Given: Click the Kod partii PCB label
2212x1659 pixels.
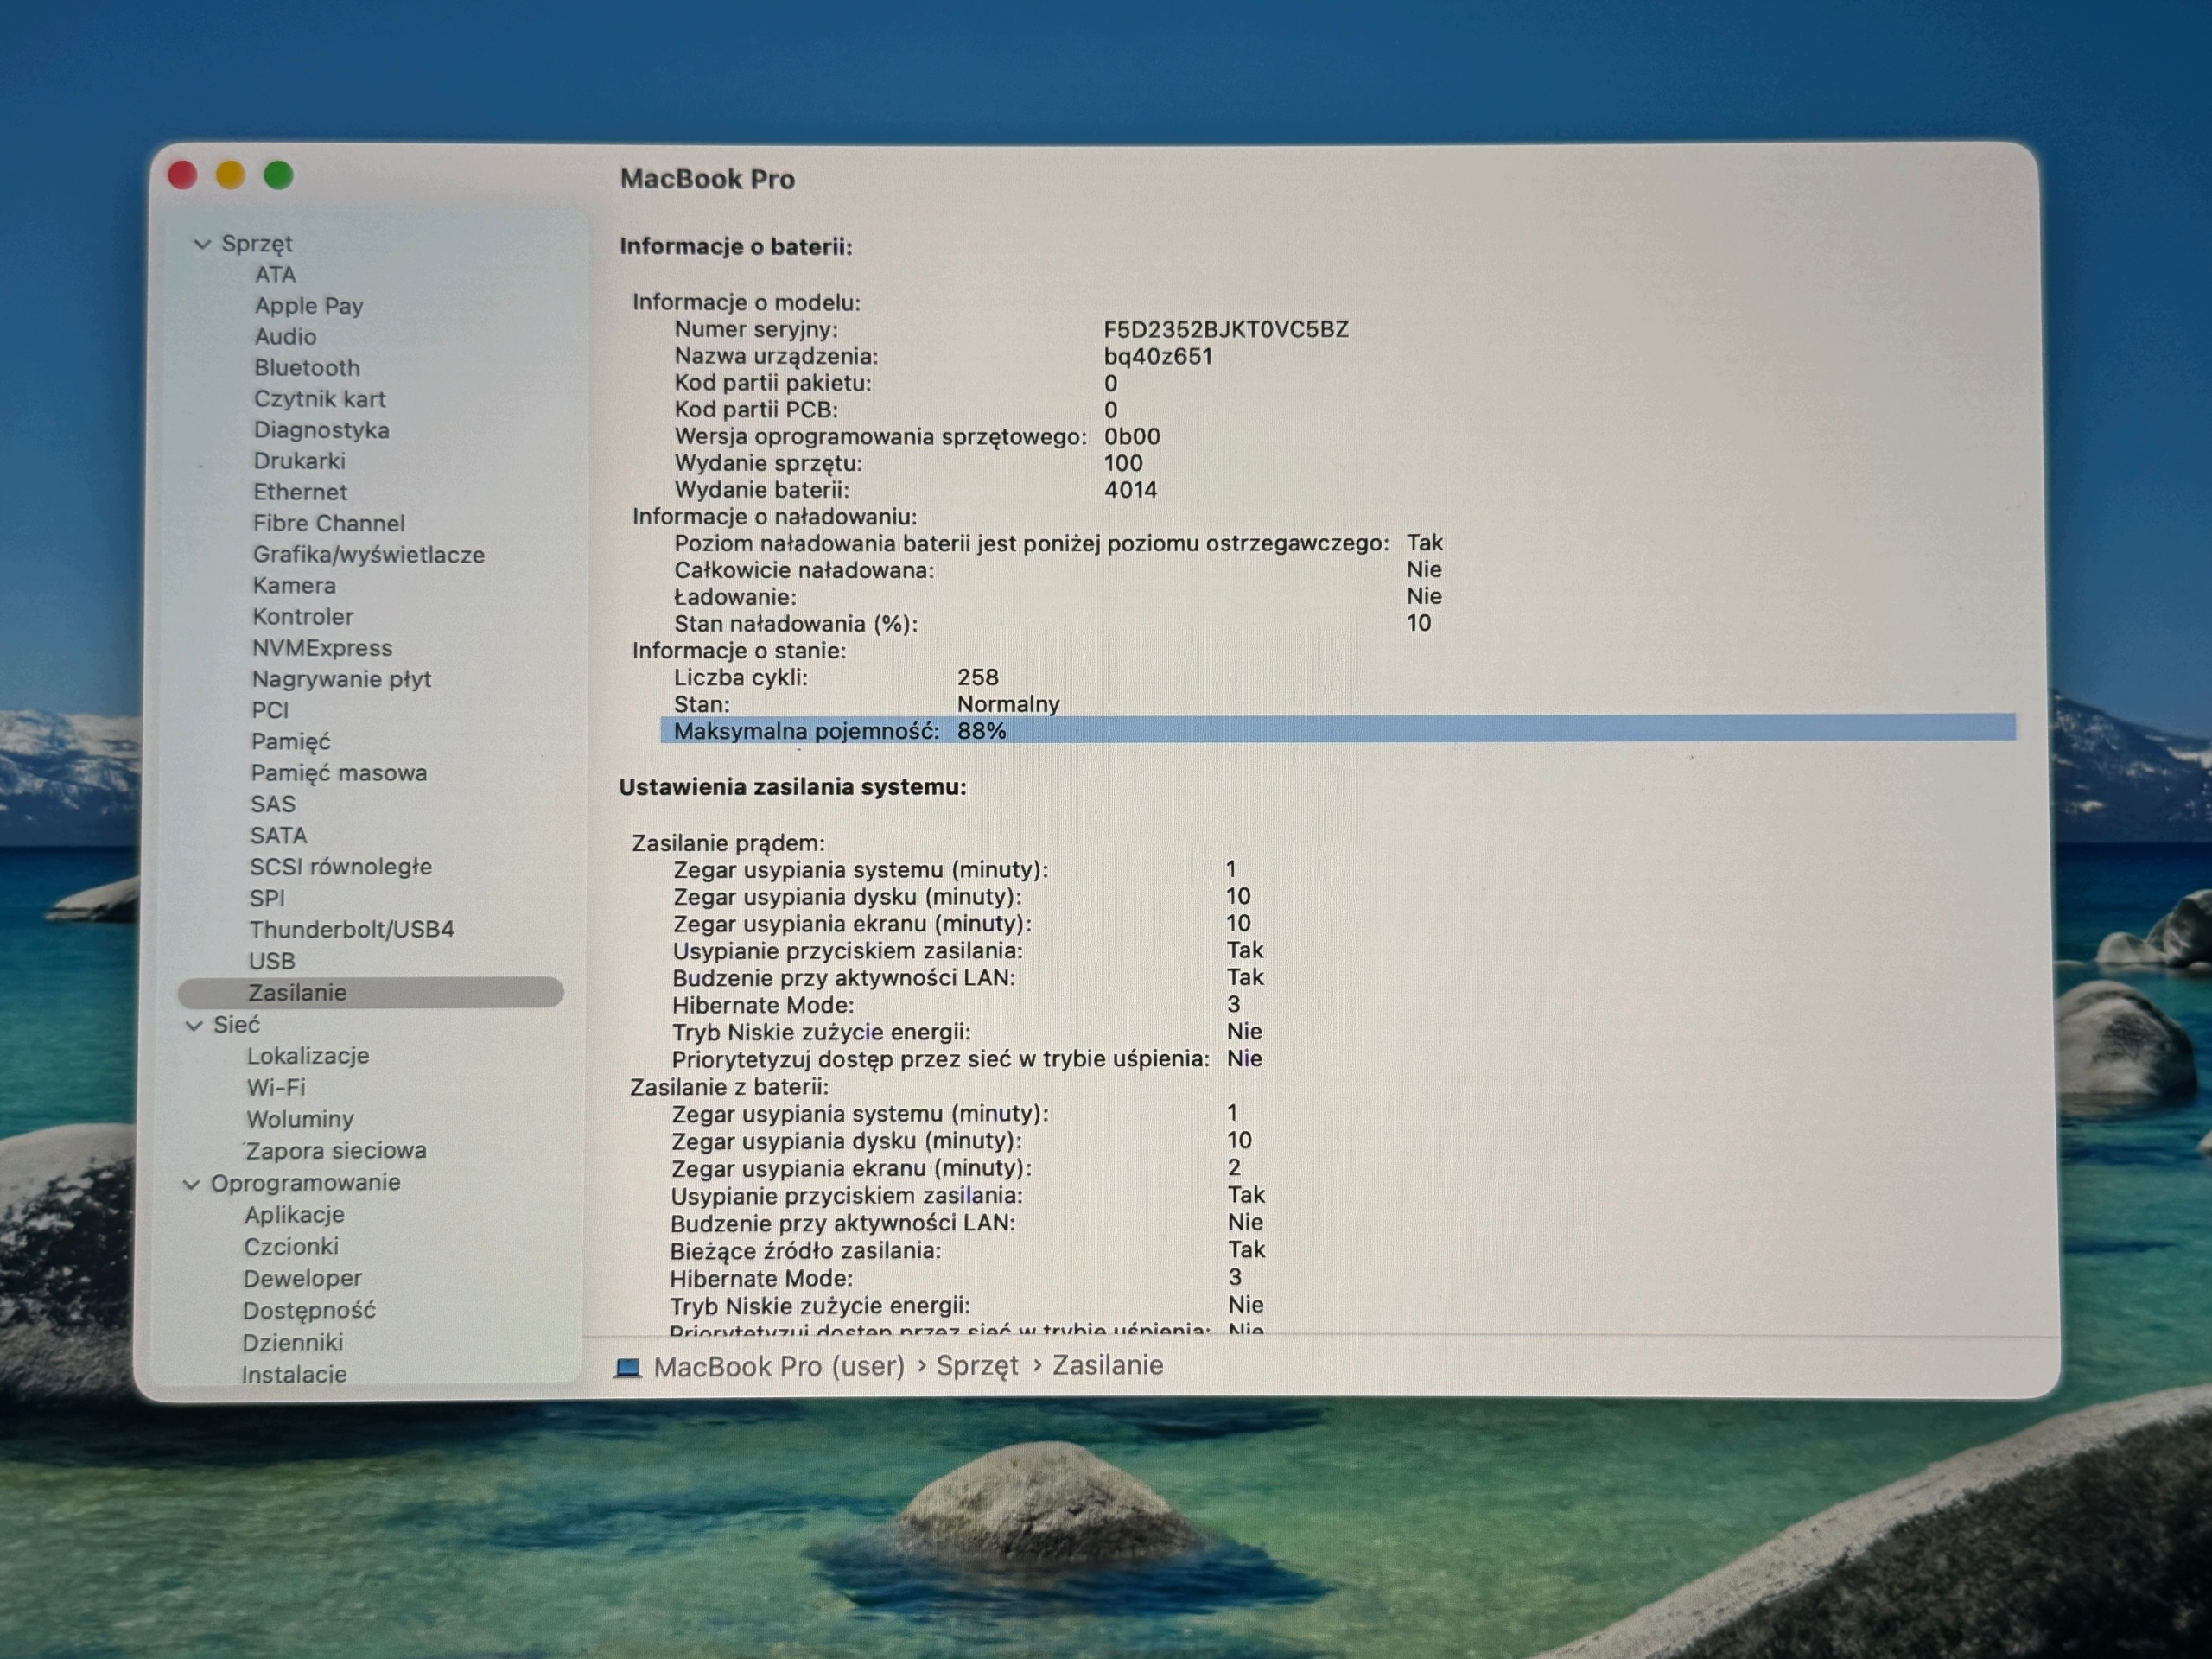Looking at the screenshot, I should coord(756,409).
